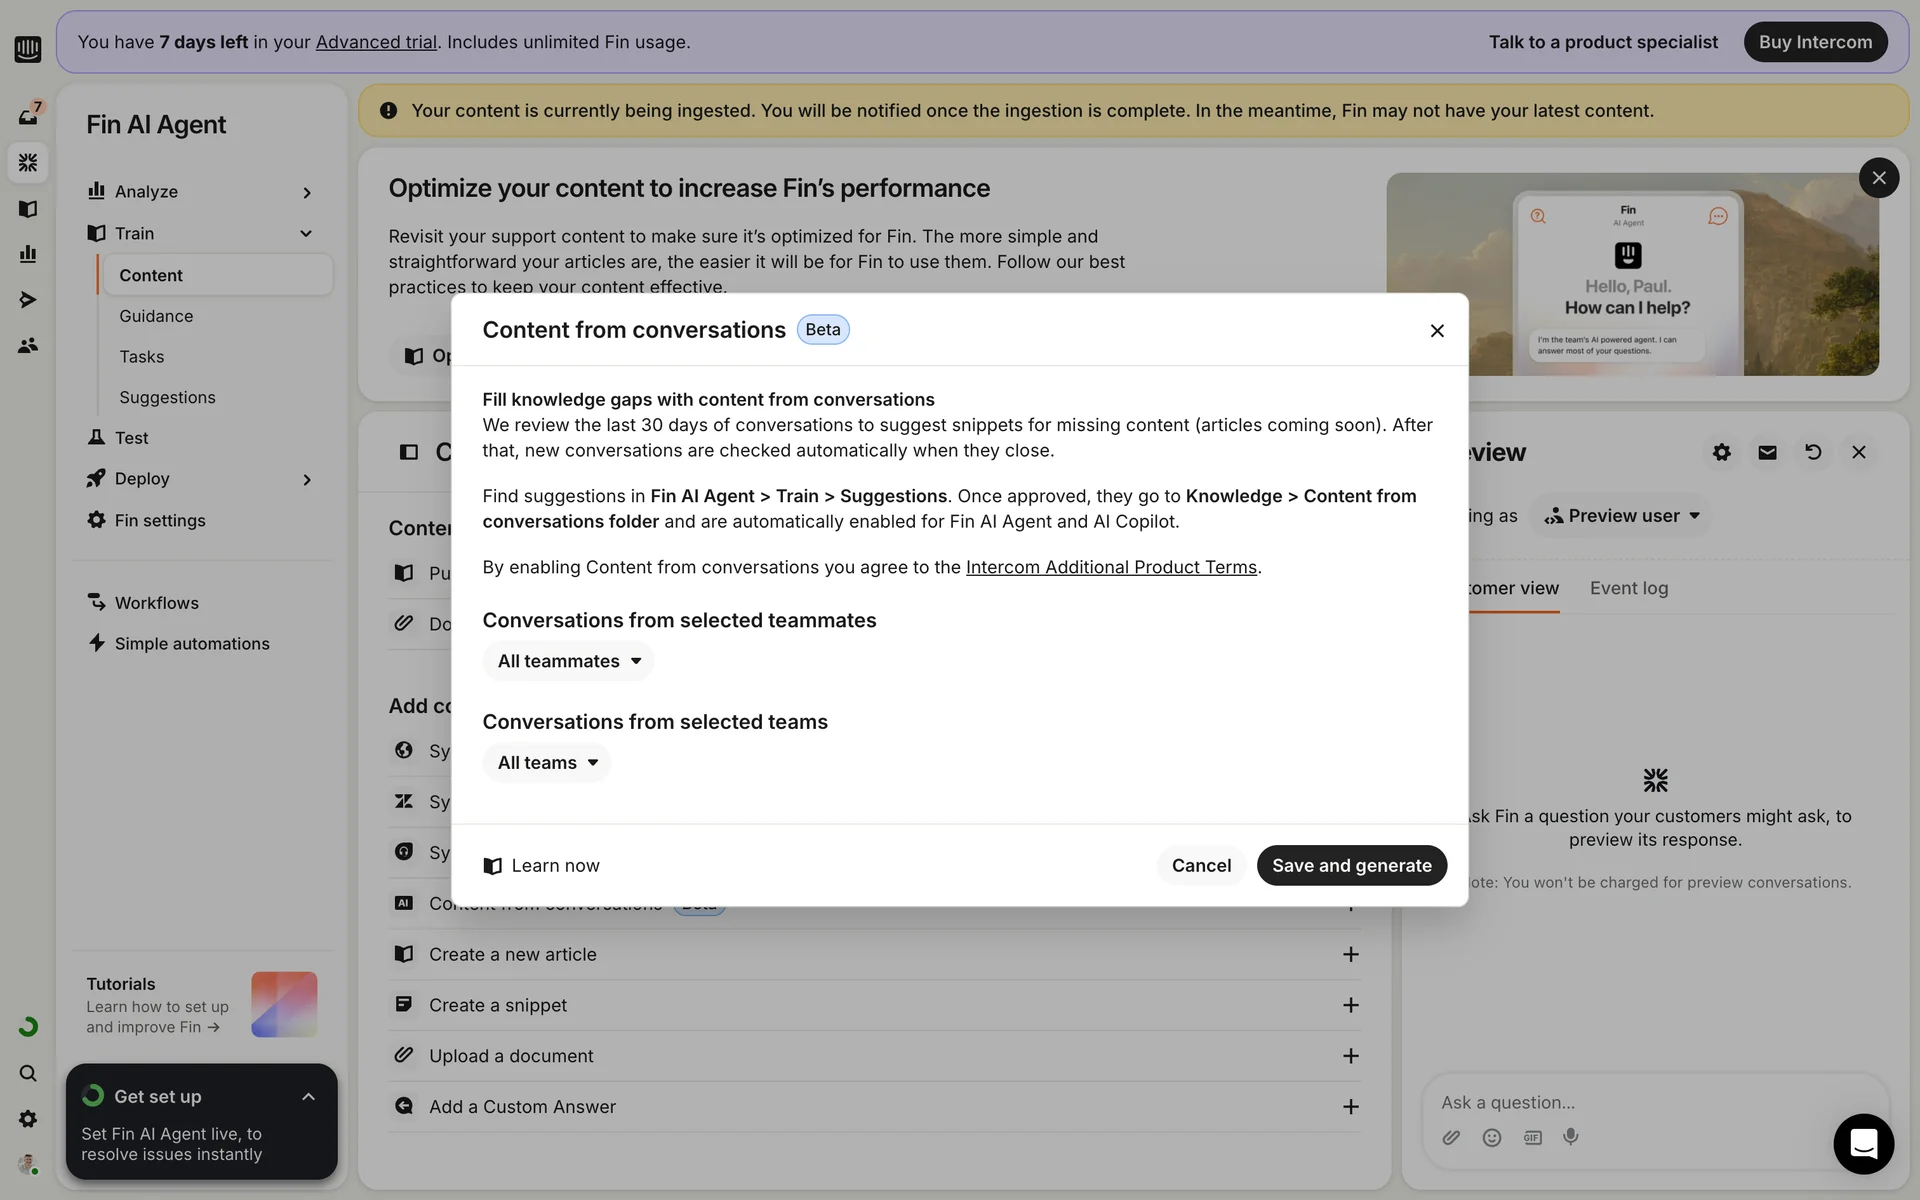1920x1200 pixels.
Task: Click the Contacts people icon in rail
Action: pos(28,345)
